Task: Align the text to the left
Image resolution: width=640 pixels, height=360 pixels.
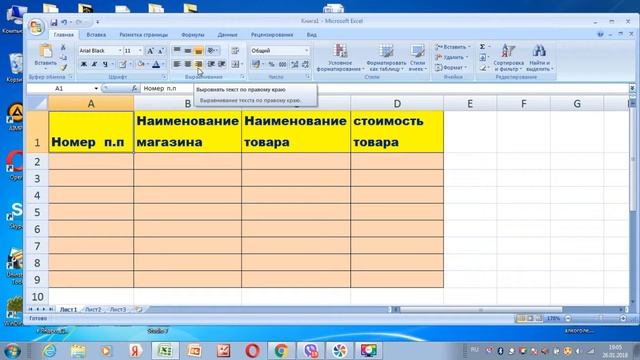Action: pyautogui.click(x=177, y=64)
